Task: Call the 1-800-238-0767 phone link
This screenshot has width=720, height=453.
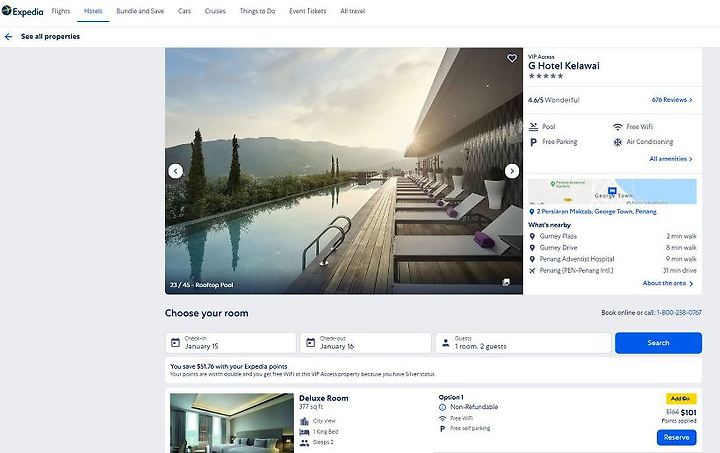Action: click(x=679, y=313)
